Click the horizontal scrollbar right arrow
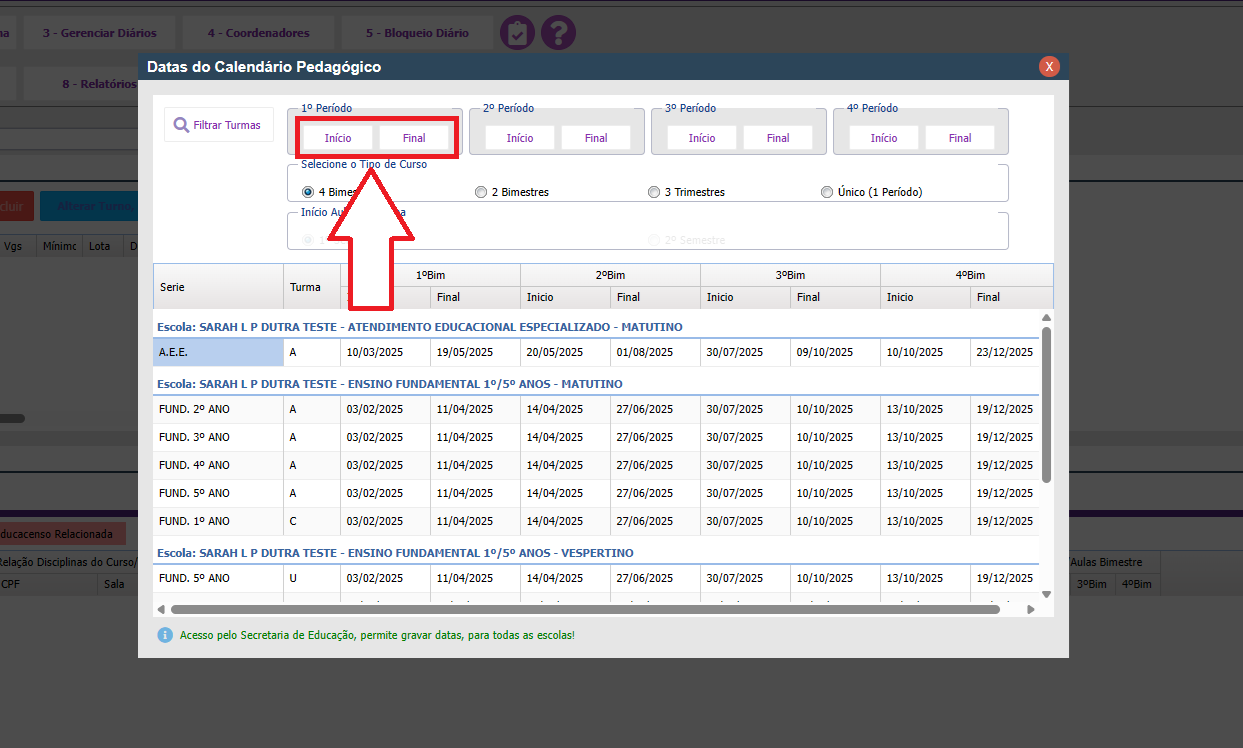 (x=1031, y=609)
